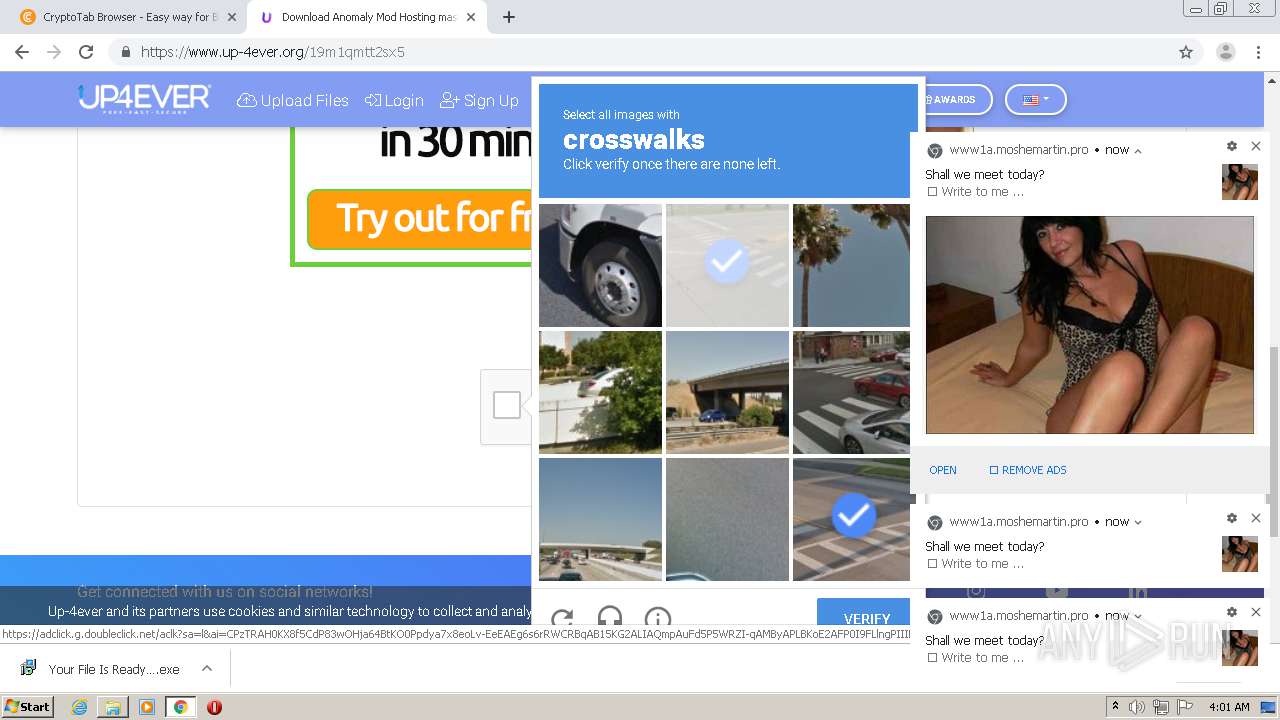Select the overpass bridge captcha tile
The image size is (1280, 720).
(727, 392)
